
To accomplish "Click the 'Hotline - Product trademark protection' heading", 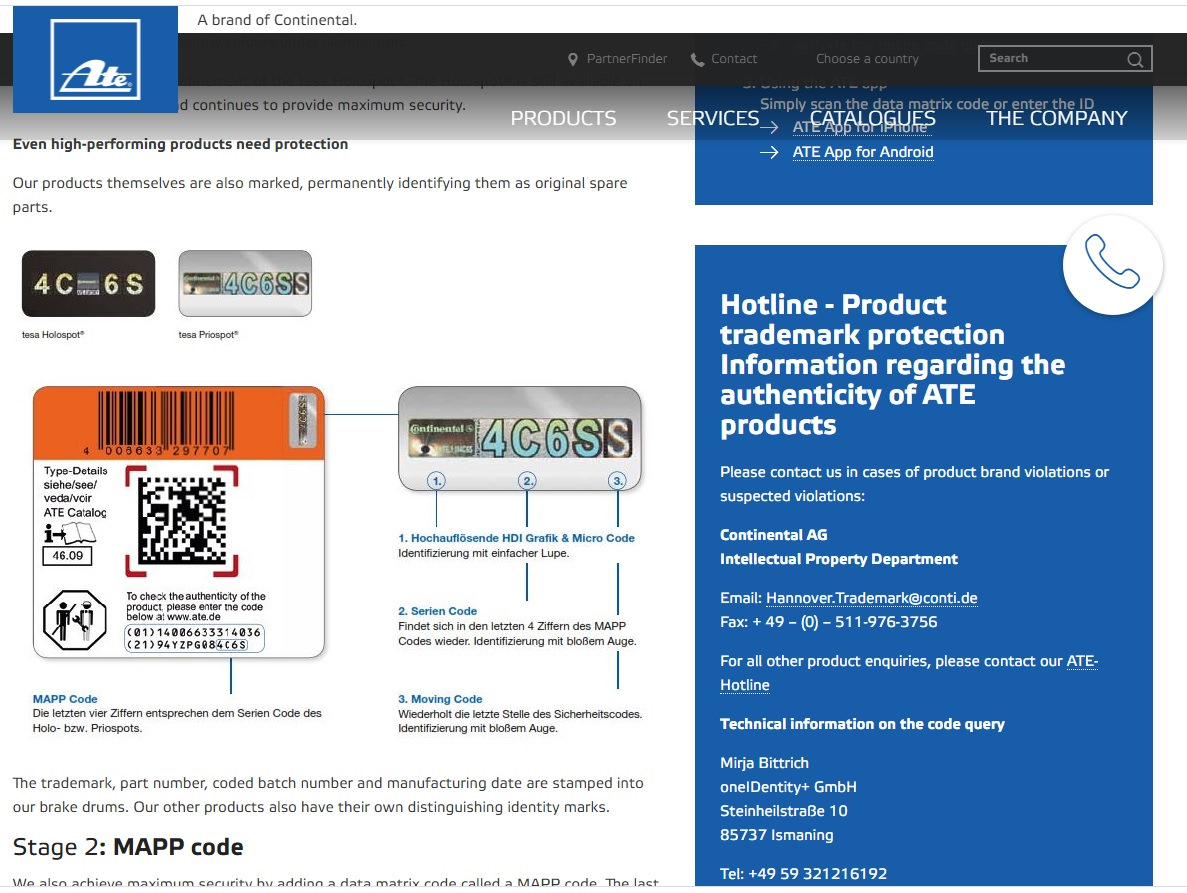I will (x=893, y=364).
